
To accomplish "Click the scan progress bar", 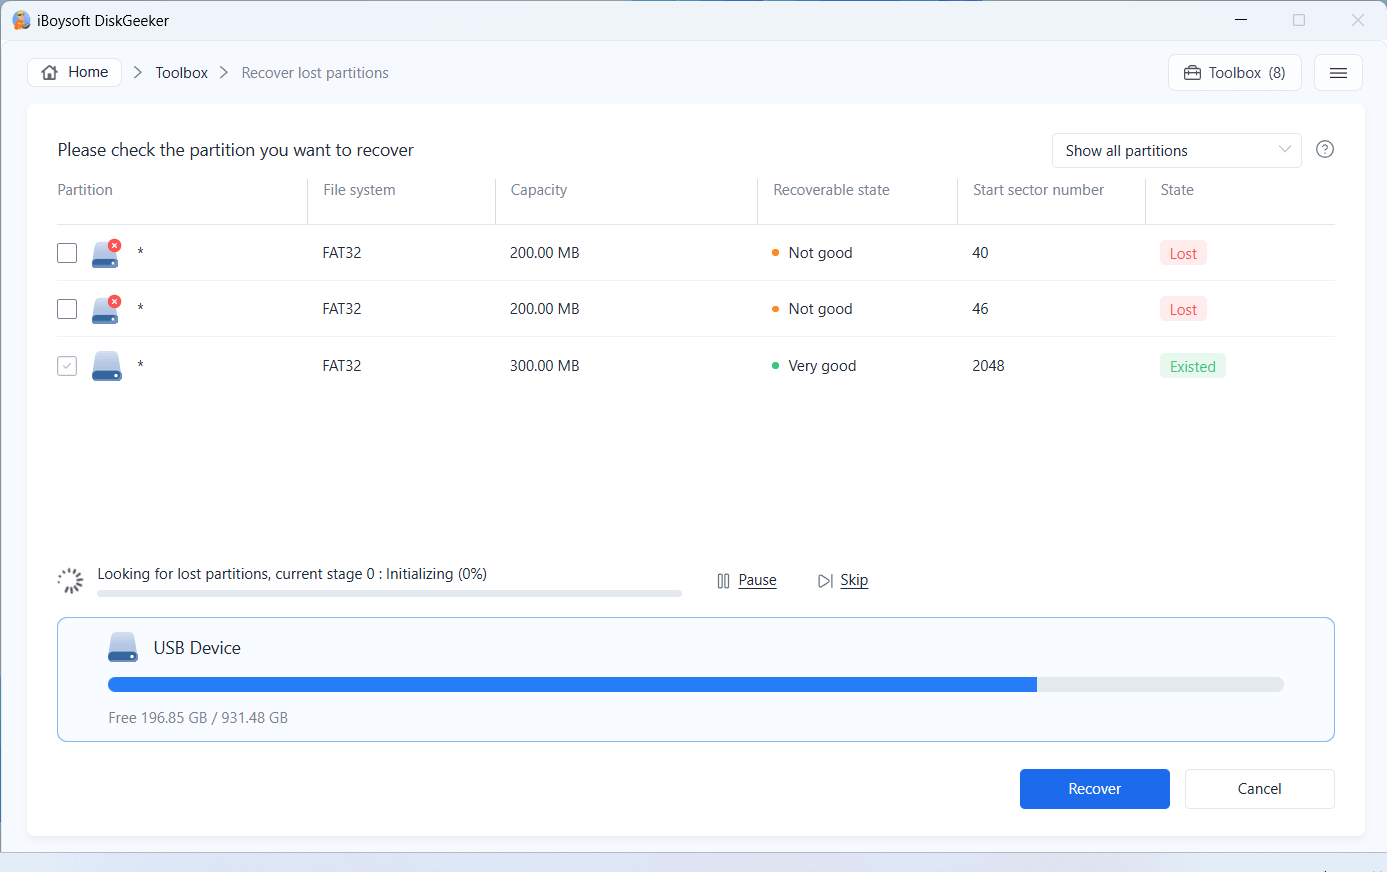I will point(389,594).
